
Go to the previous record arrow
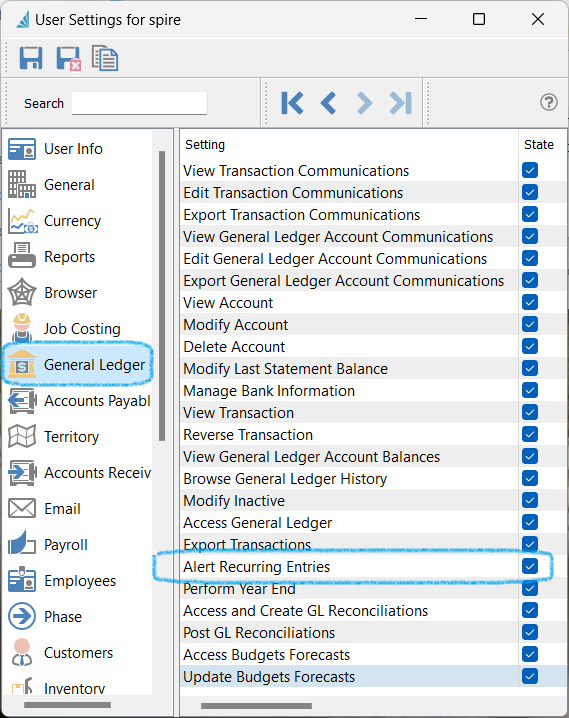point(329,103)
